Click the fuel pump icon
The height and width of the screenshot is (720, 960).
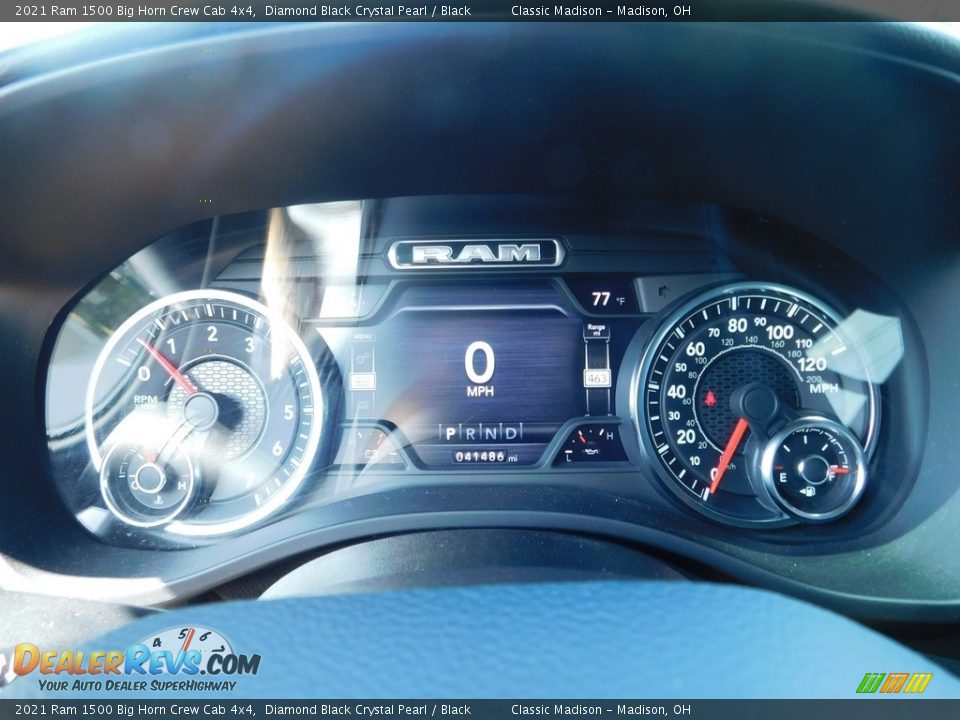tap(807, 490)
